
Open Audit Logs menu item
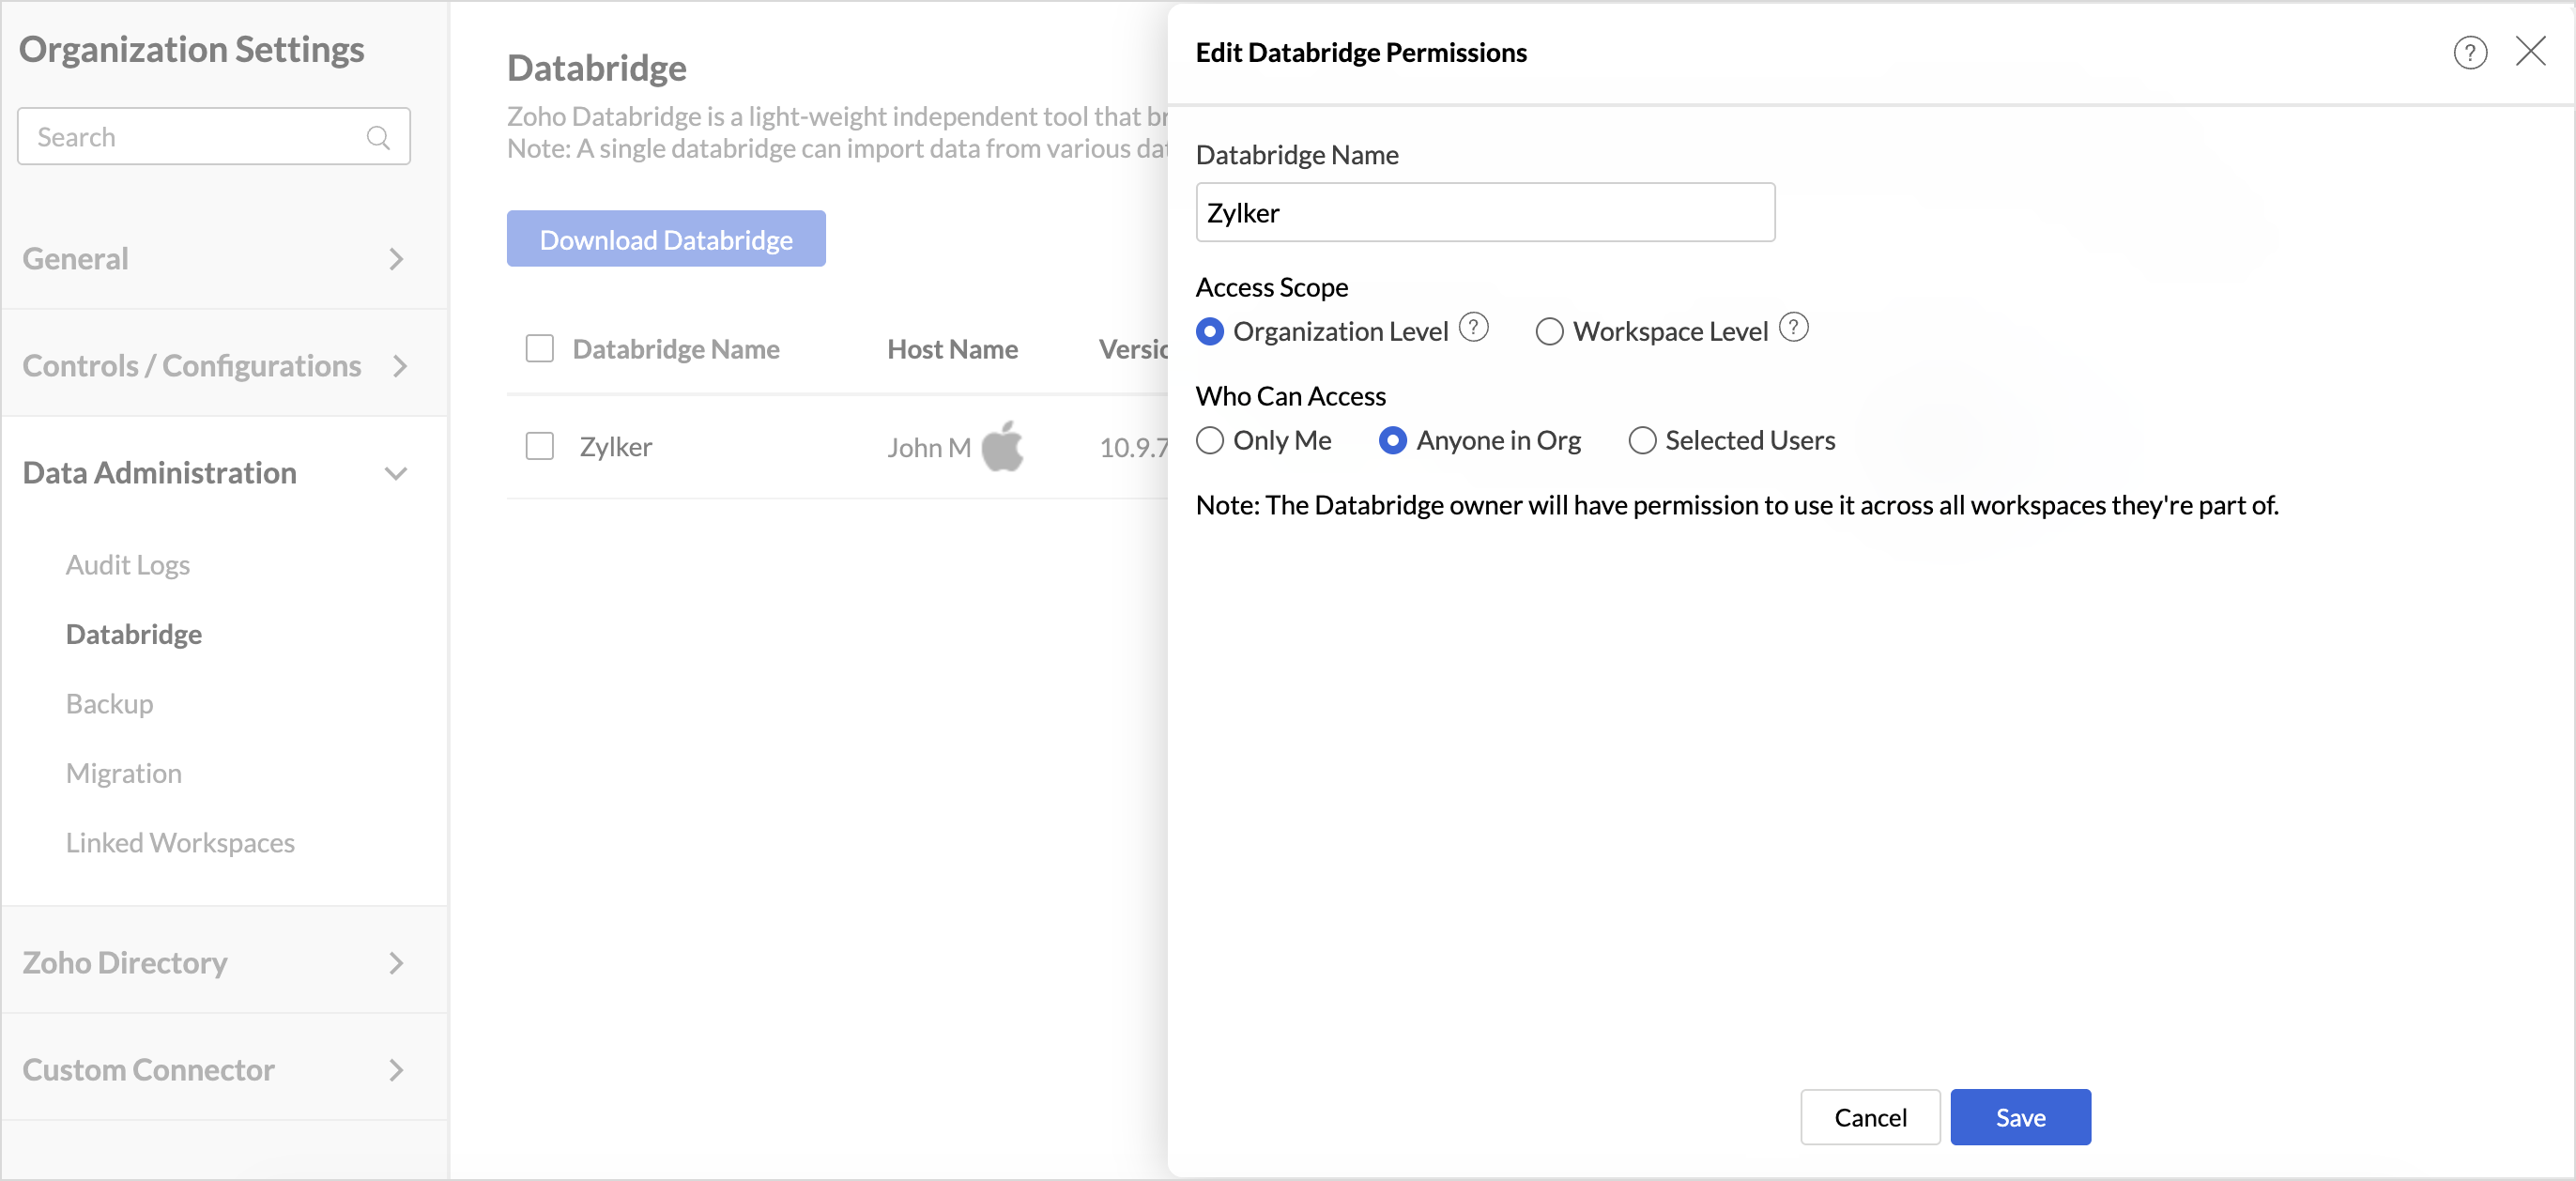click(x=128, y=565)
